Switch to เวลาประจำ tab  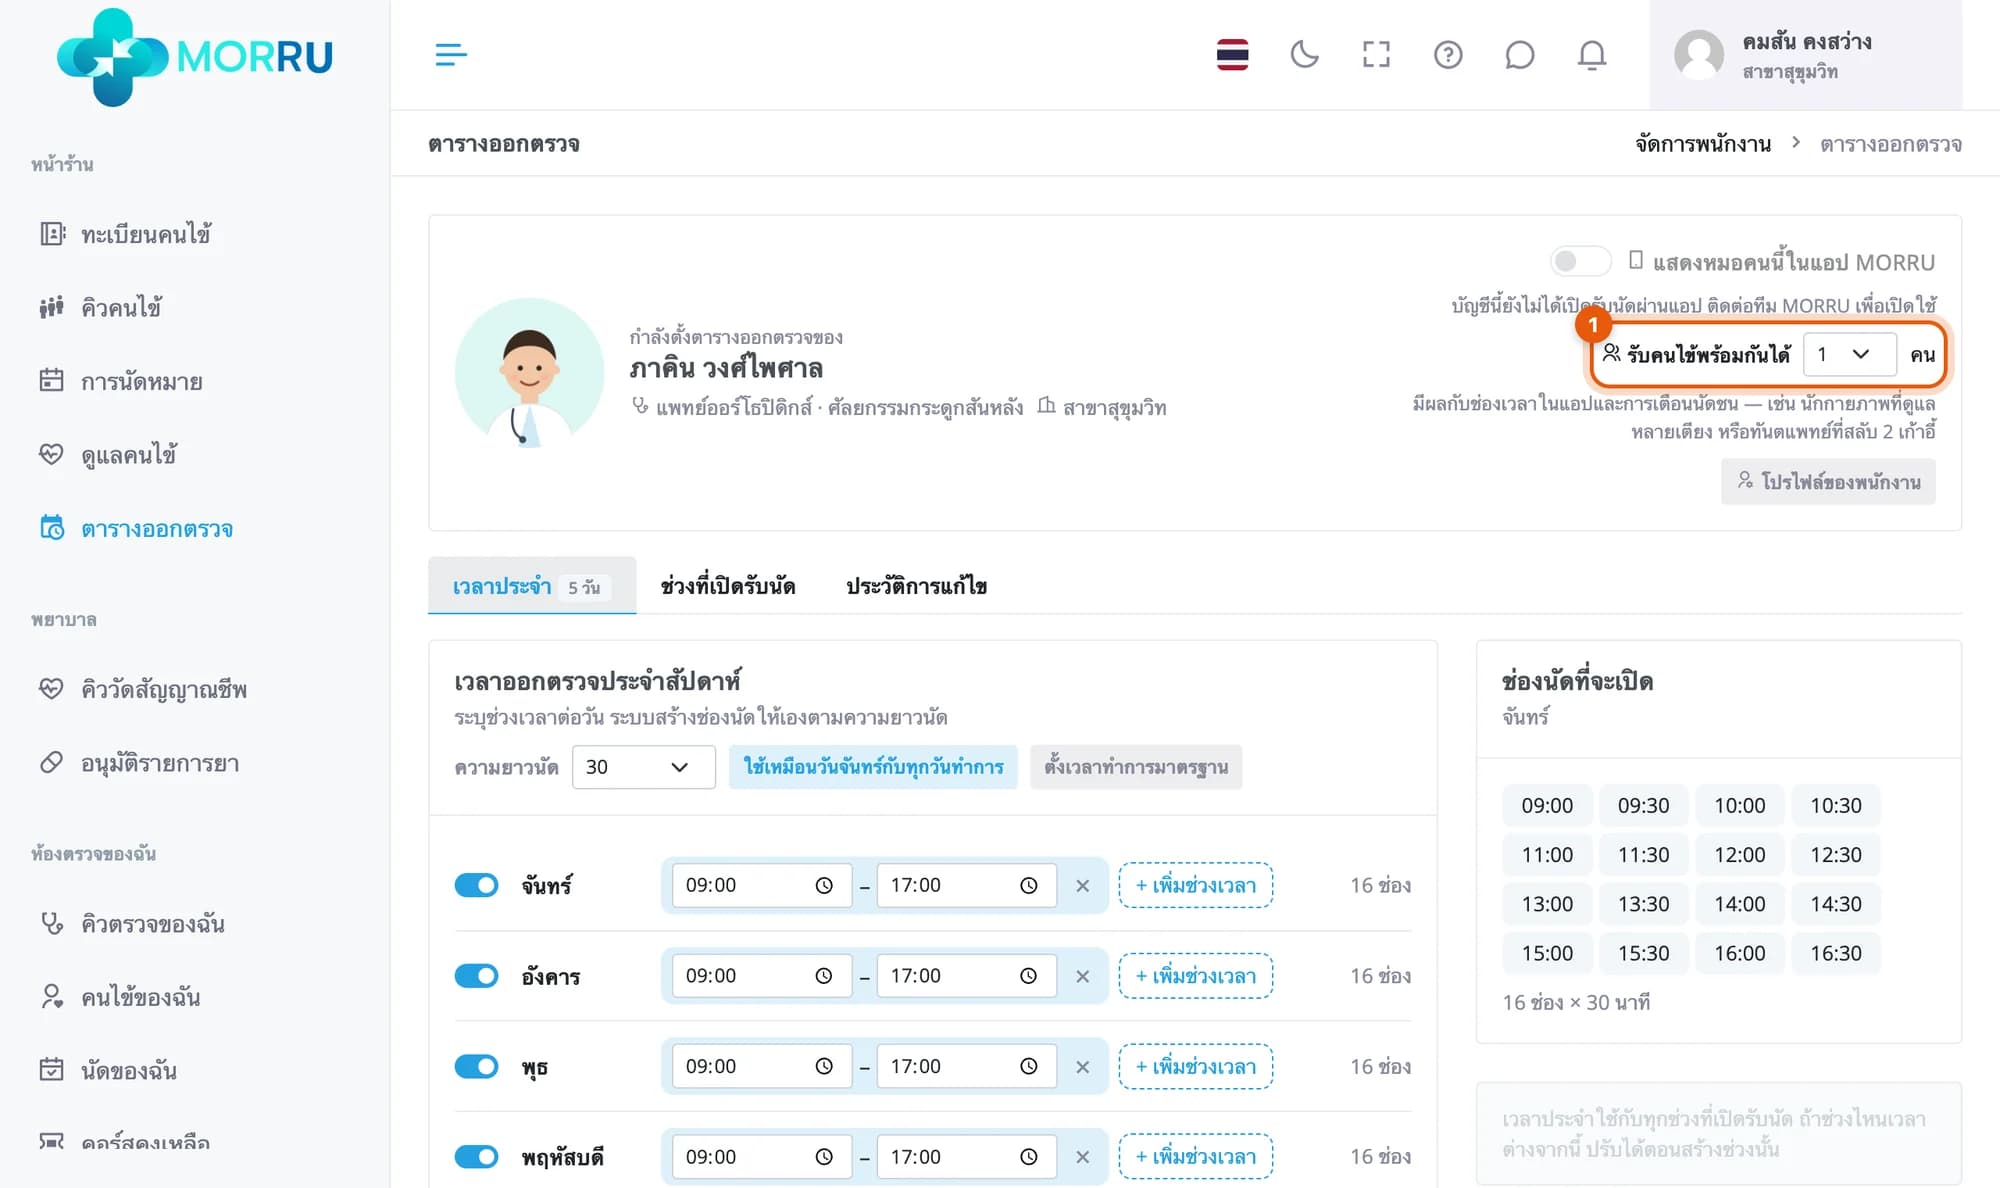coord(532,586)
